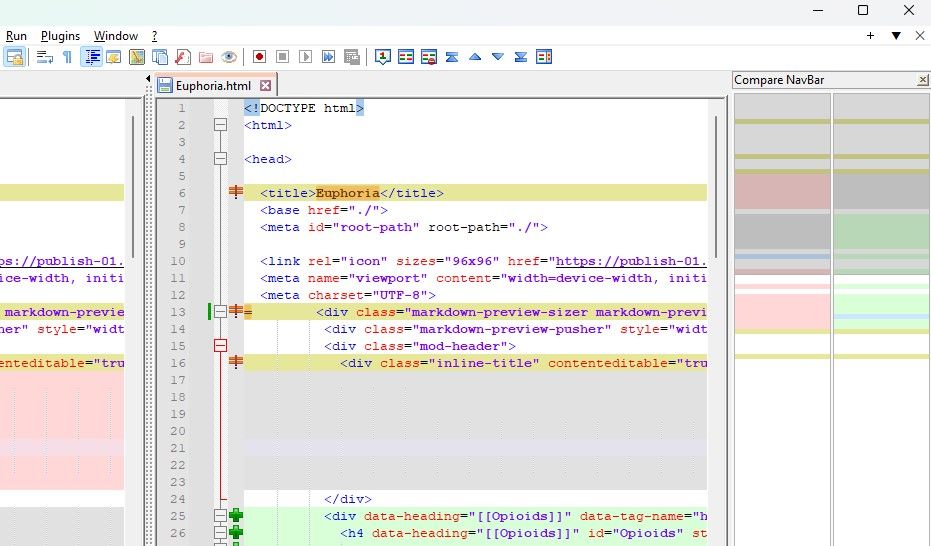931x546 pixels.
Task: Go to the previous difference arrow
Action: 475,57
